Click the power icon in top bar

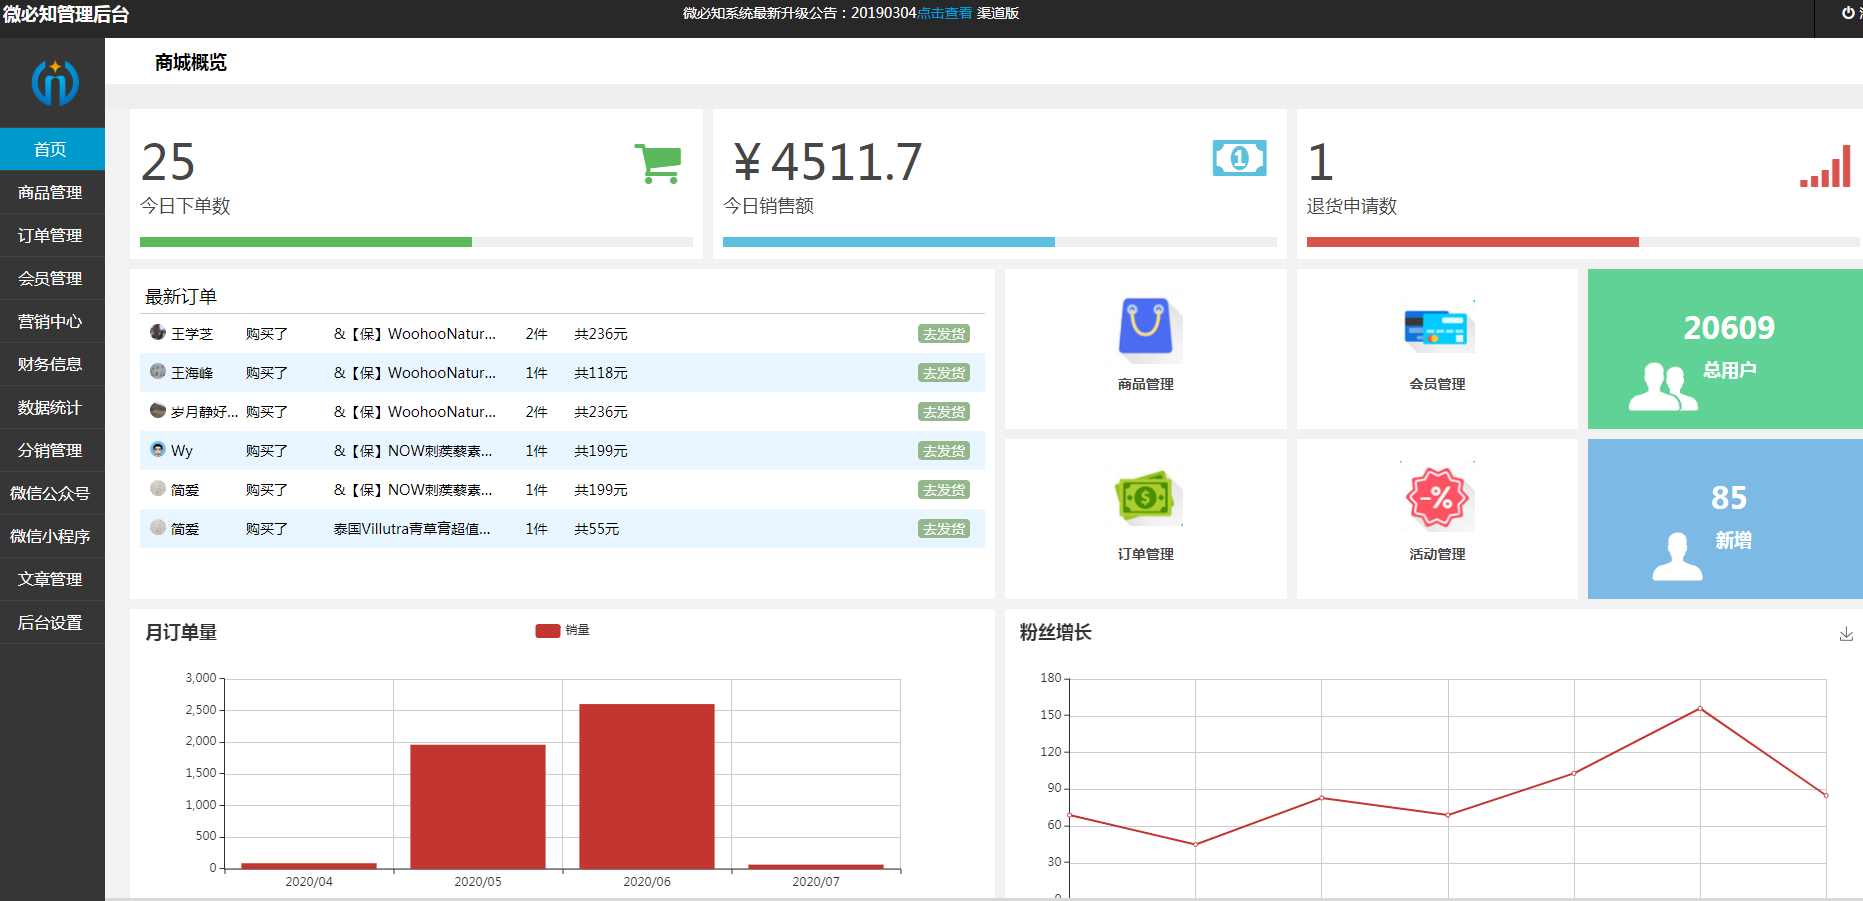point(1848,13)
